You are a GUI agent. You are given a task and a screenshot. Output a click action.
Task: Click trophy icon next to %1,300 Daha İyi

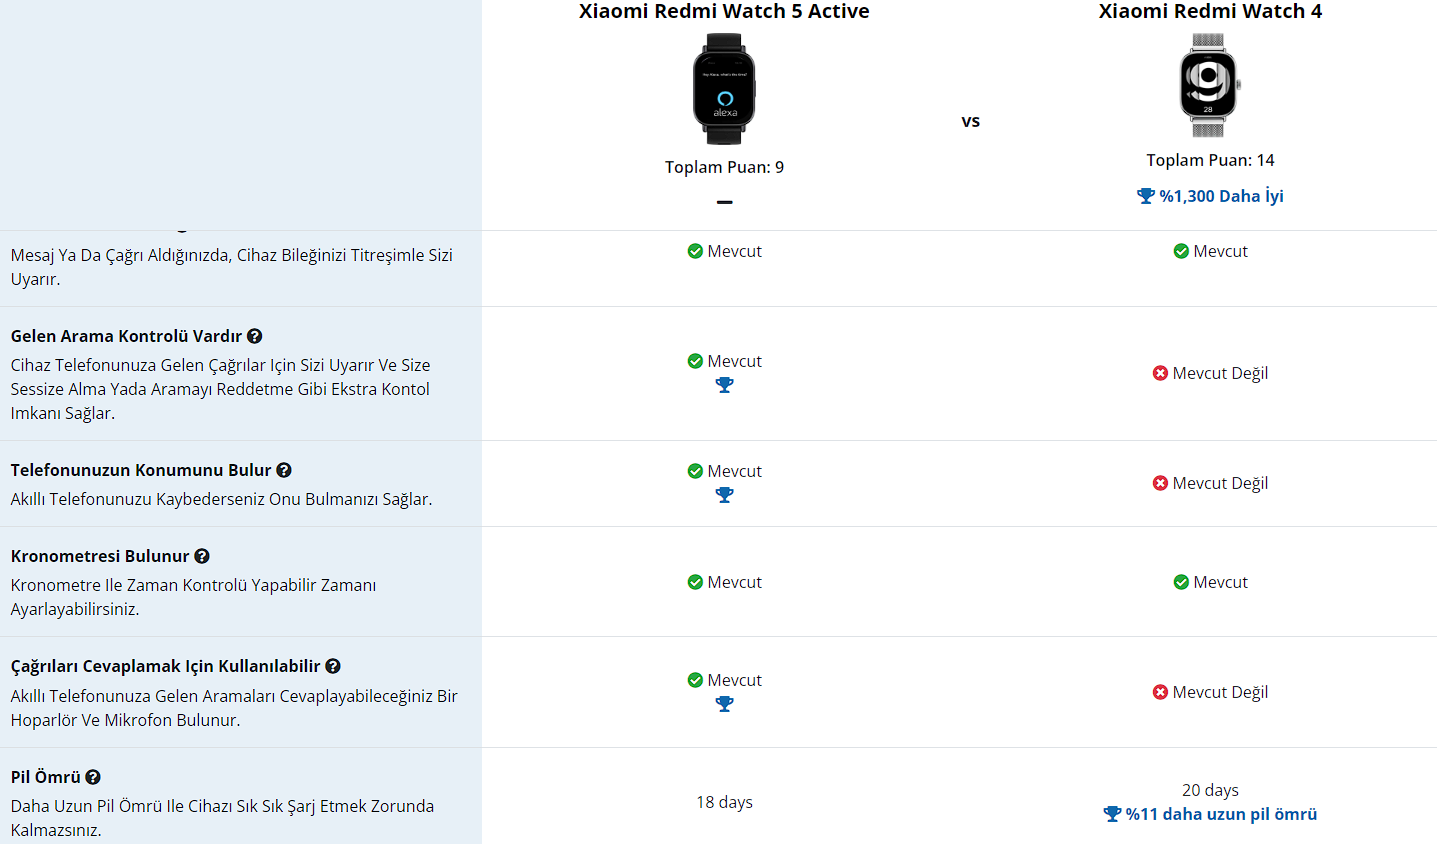coord(1146,196)
